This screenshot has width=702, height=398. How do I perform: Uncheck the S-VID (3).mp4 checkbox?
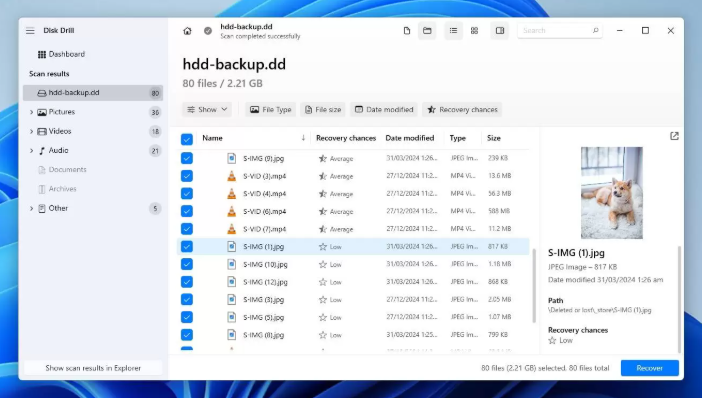(187, 176)
